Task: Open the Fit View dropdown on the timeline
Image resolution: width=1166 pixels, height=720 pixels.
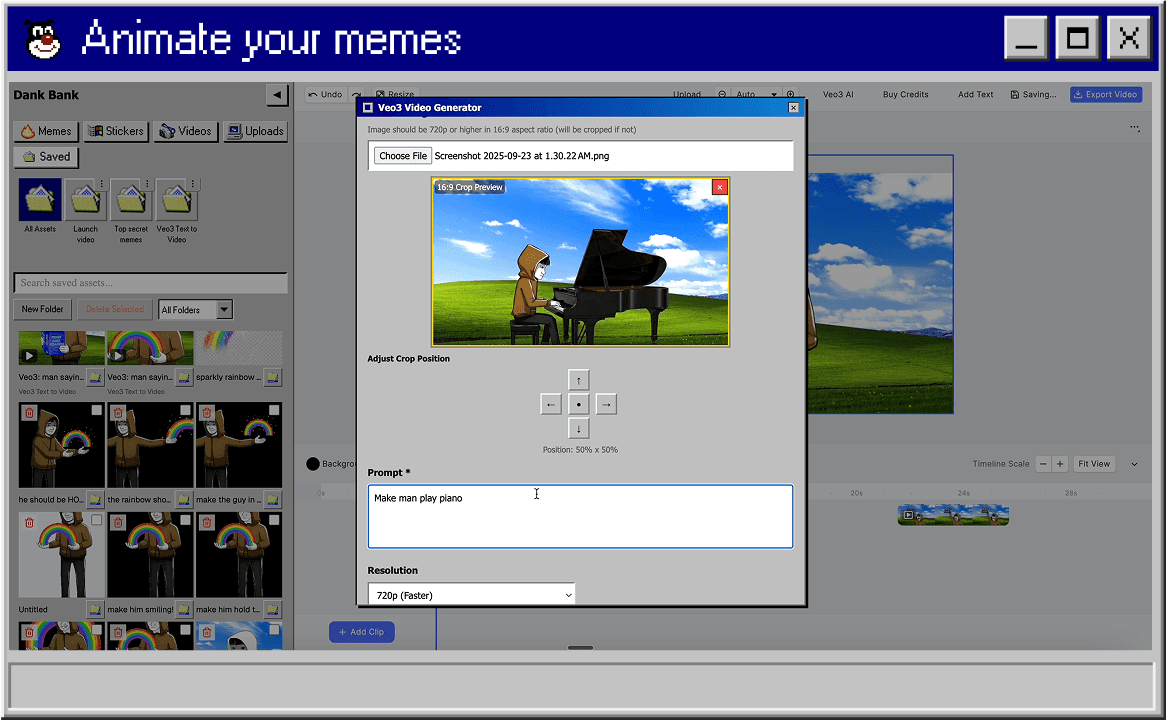Action: click(x=1094, y=463)
